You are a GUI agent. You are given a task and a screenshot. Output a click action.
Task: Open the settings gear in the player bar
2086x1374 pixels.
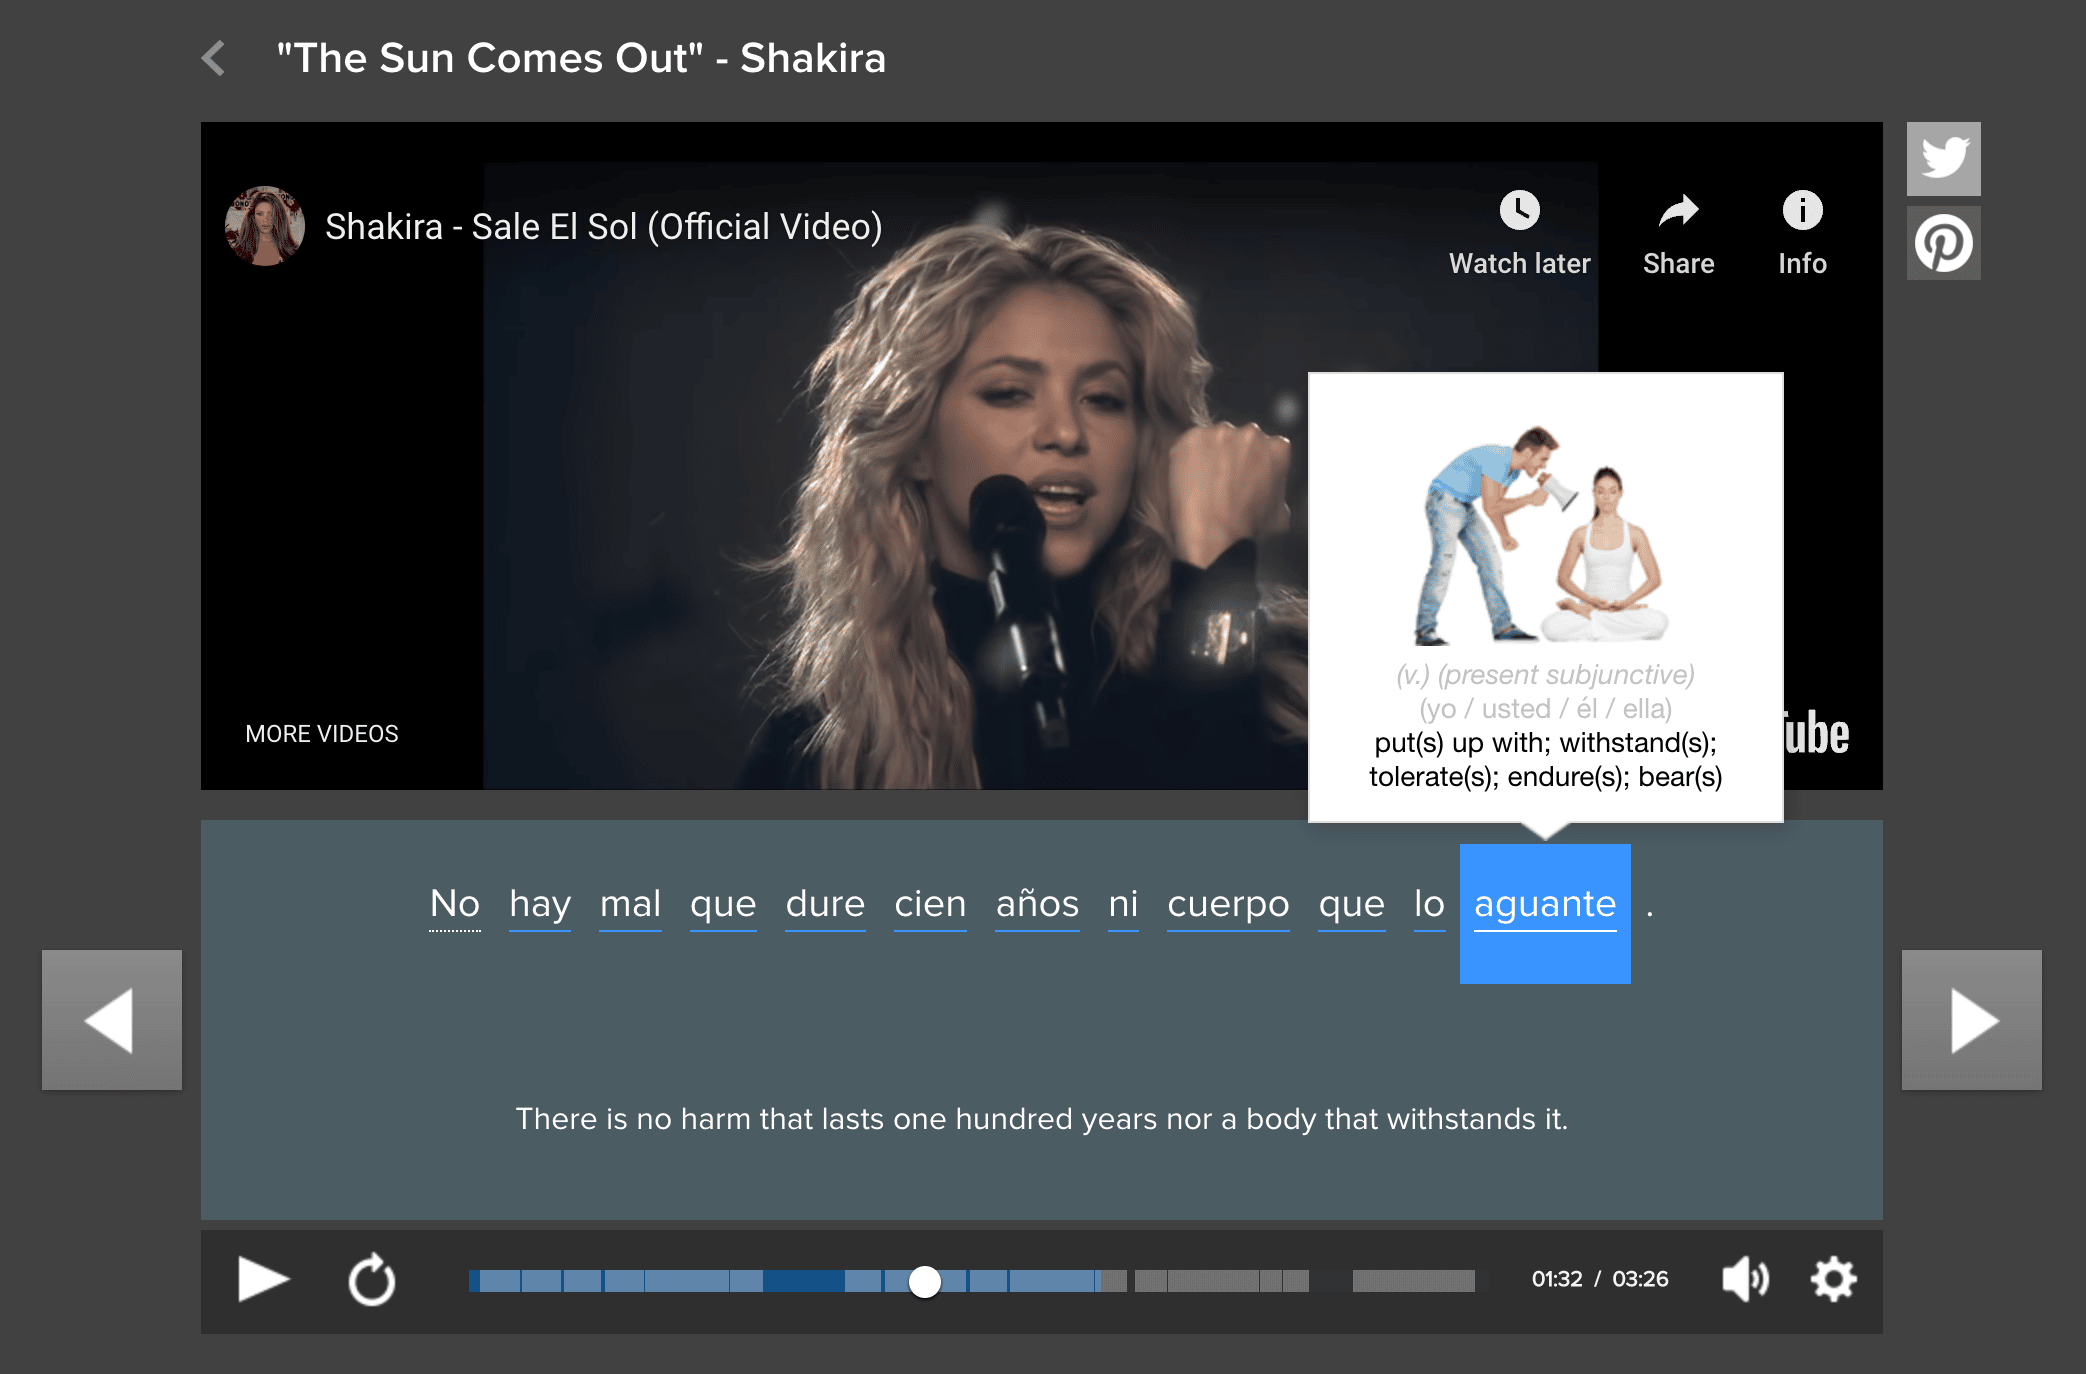[x=1833, y=1279]
